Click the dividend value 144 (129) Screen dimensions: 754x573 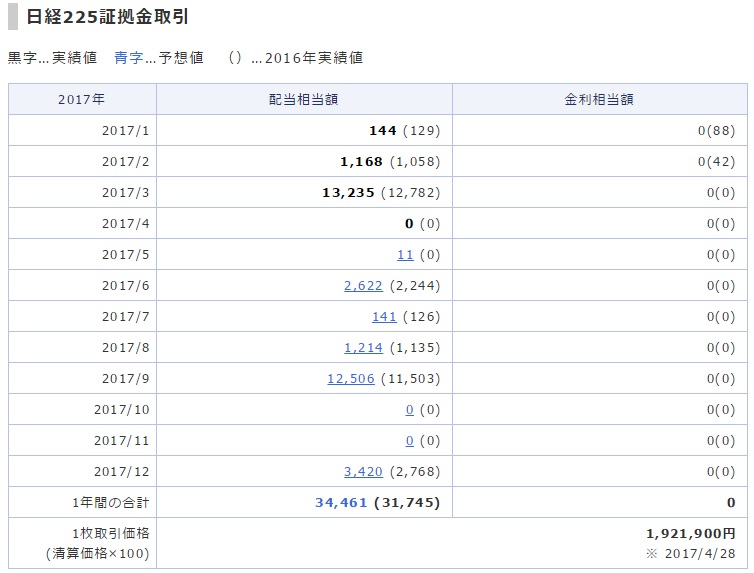click(404, 131)
